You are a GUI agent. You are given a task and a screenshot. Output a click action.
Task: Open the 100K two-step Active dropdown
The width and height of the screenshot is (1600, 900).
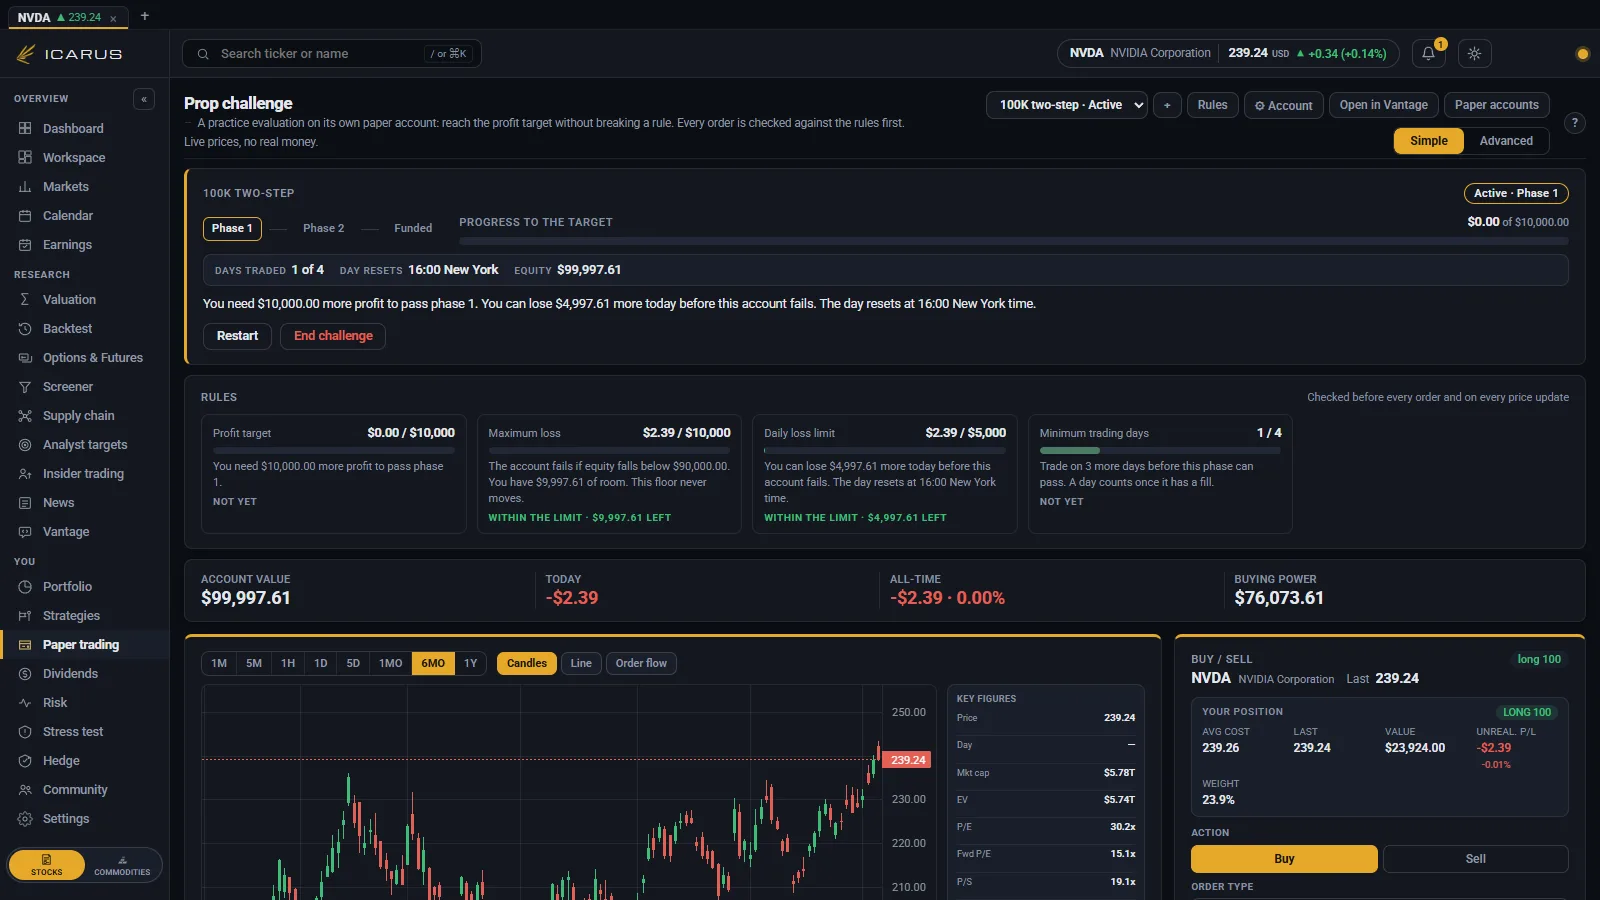(1067, 105)
